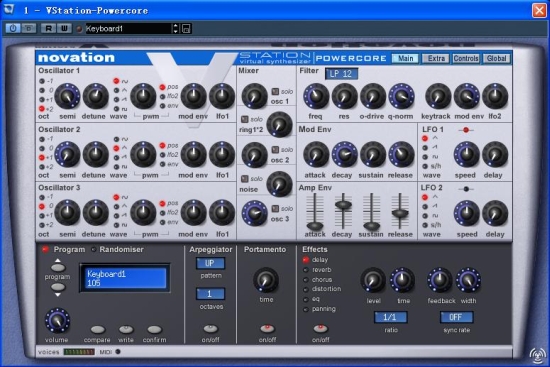Click the write button
The image size is (550, 367).
(126, 329)
